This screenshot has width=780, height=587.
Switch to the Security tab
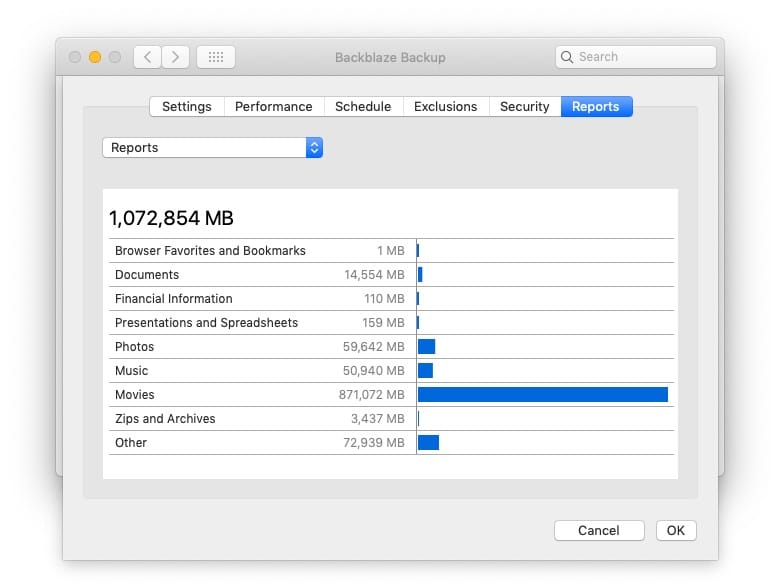[524, 107]
